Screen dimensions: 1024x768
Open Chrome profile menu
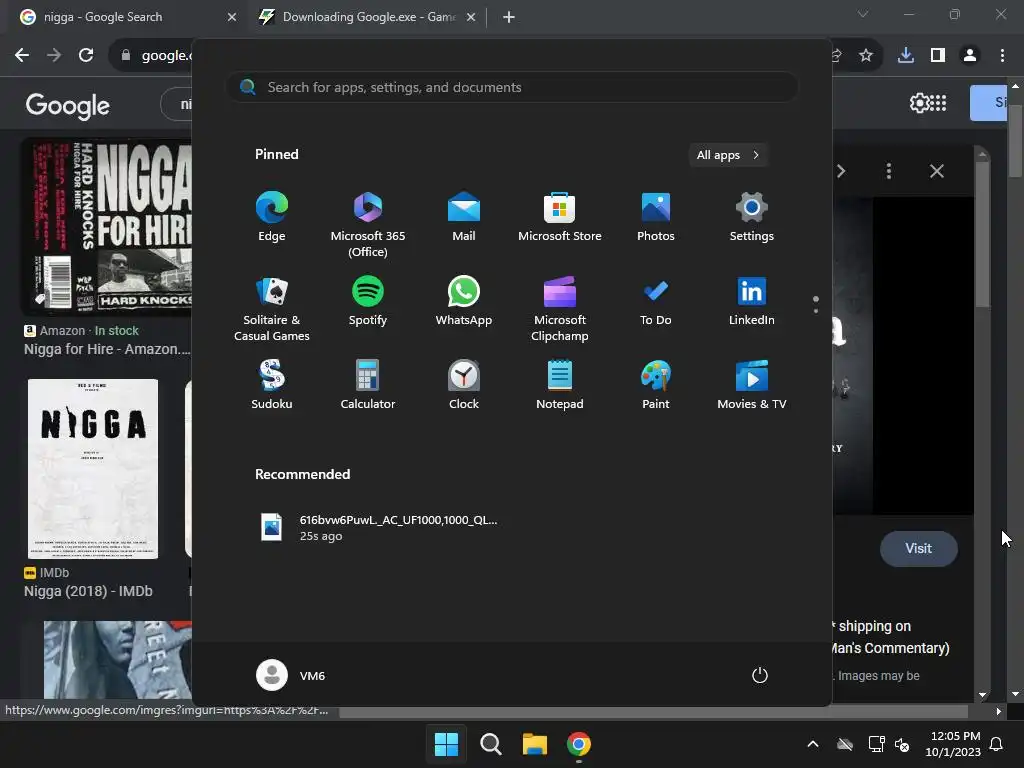[x=970, y=56]
